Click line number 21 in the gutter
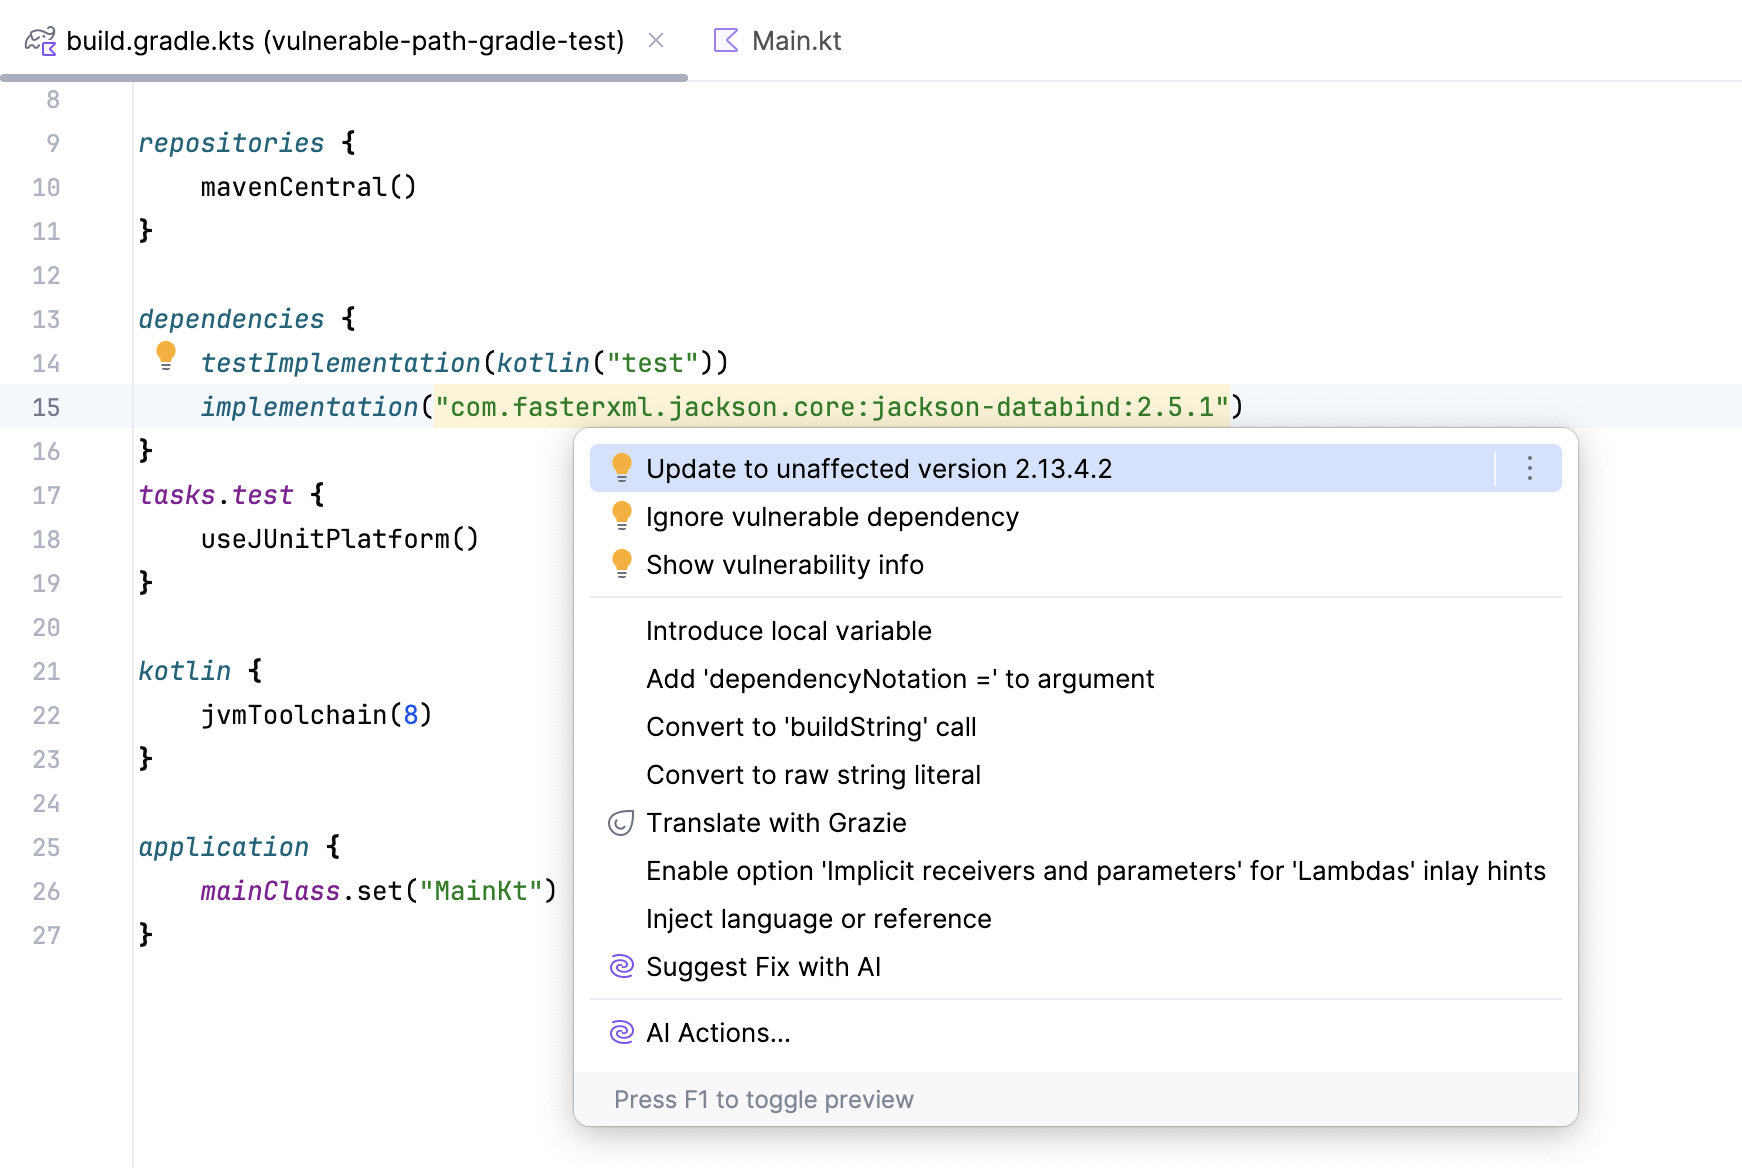Screen dimensions: 1742x1168 [x=46, y=671]
